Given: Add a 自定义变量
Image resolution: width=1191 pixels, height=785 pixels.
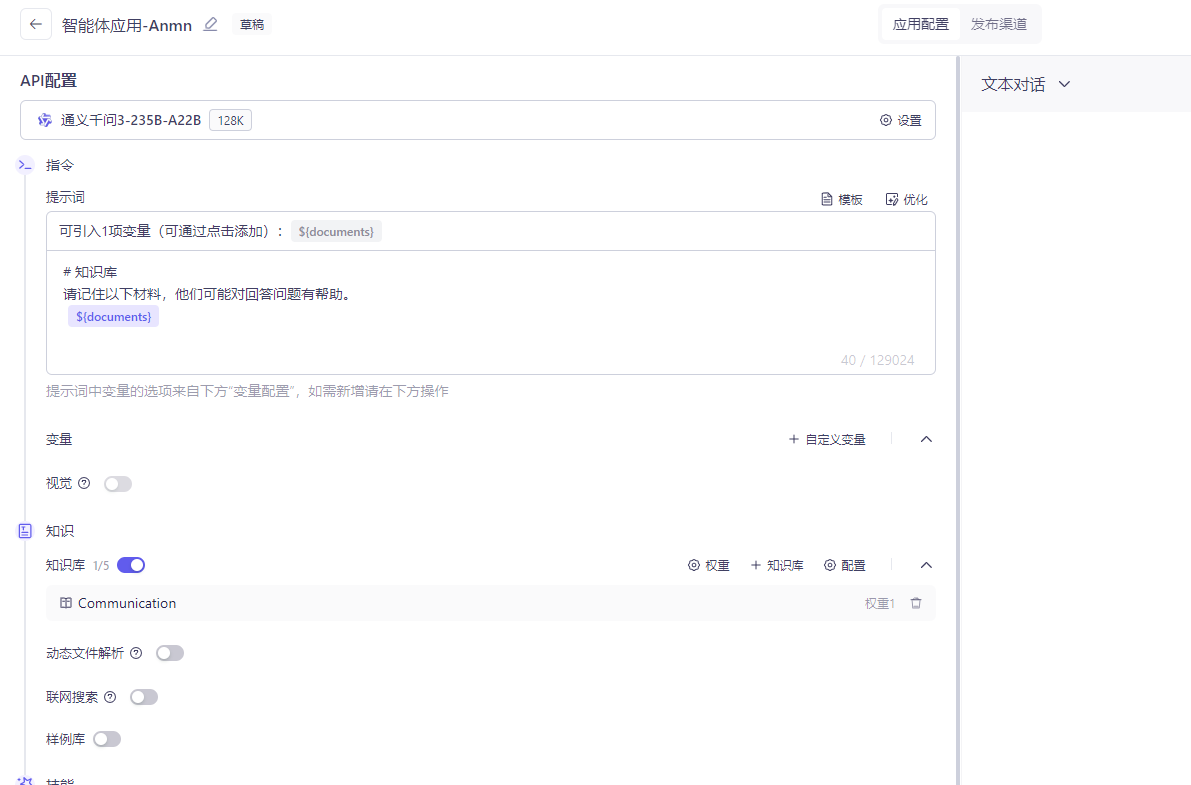Looking at the screenshot, I should coord(827,439).
